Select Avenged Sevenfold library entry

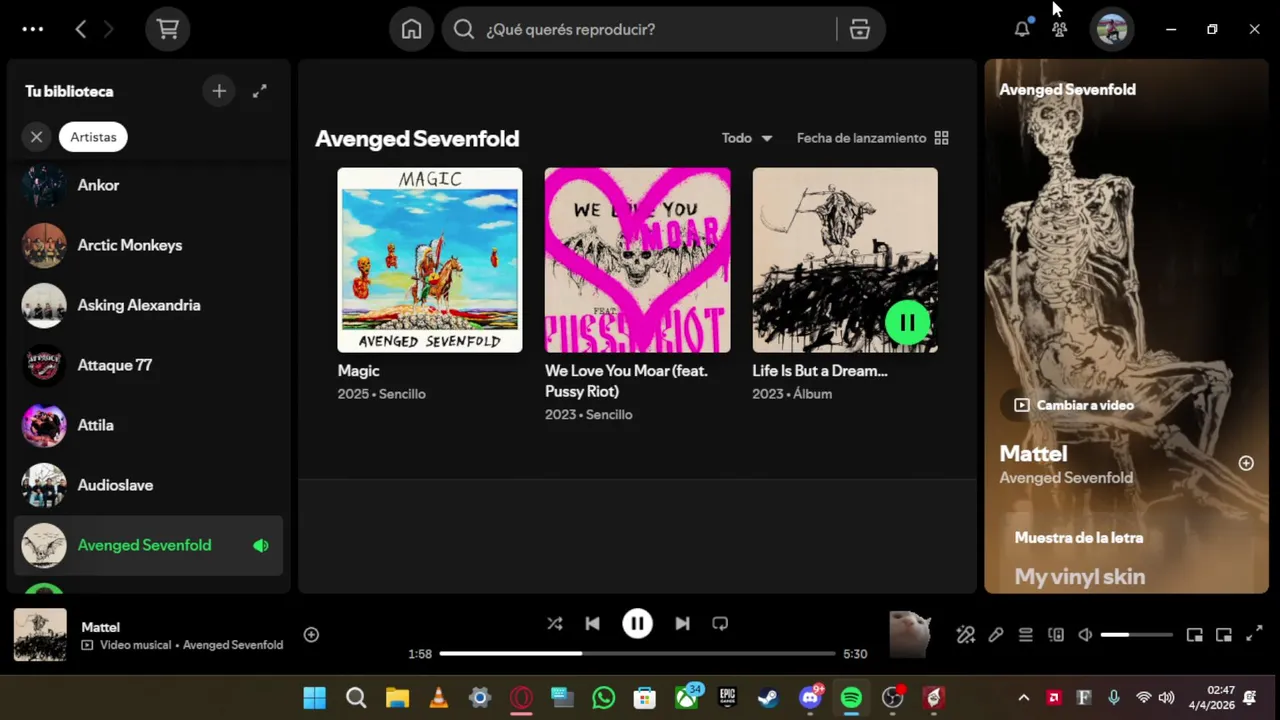pos(148,545)
